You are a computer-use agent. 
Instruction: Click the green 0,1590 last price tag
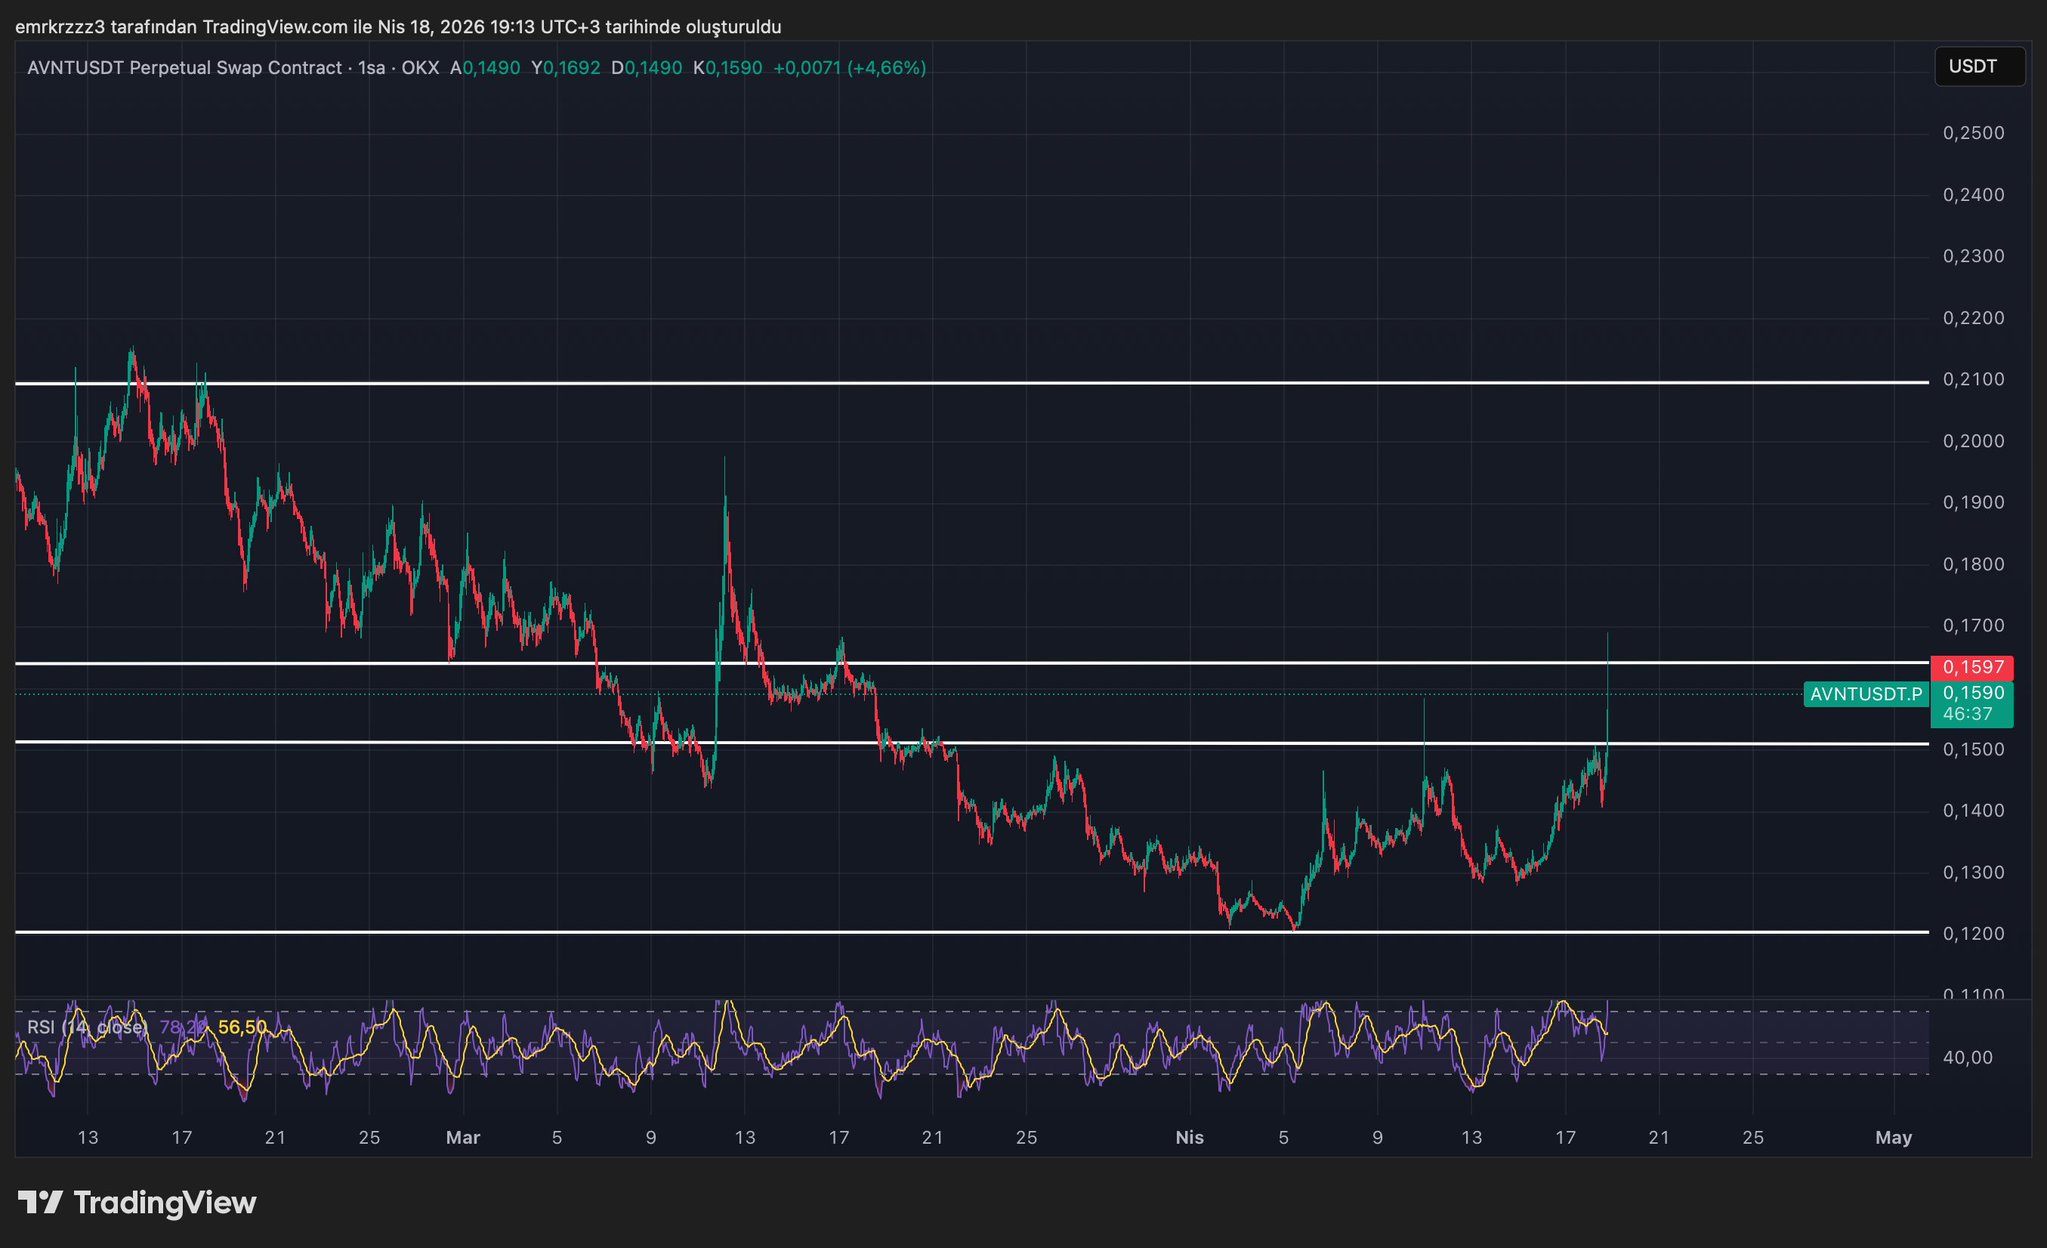click(1972, 692)
